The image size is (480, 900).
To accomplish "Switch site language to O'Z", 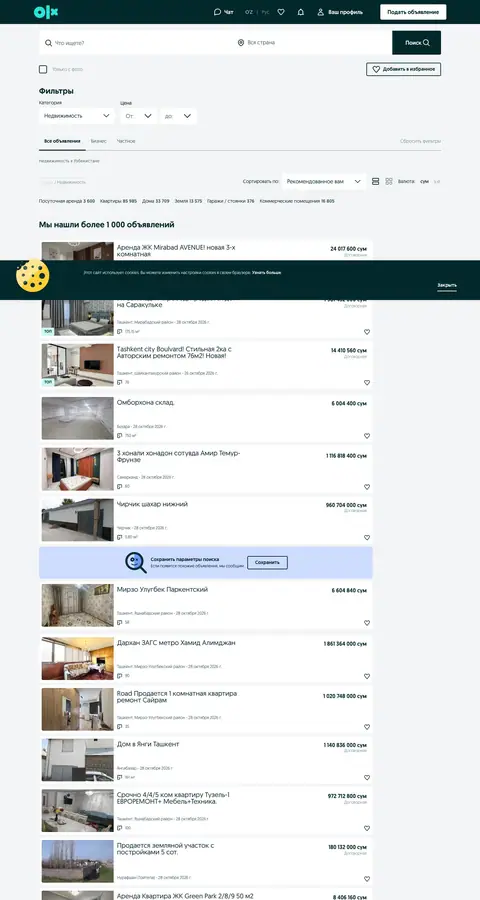I will pyautogui.click(x=249, y=12).
